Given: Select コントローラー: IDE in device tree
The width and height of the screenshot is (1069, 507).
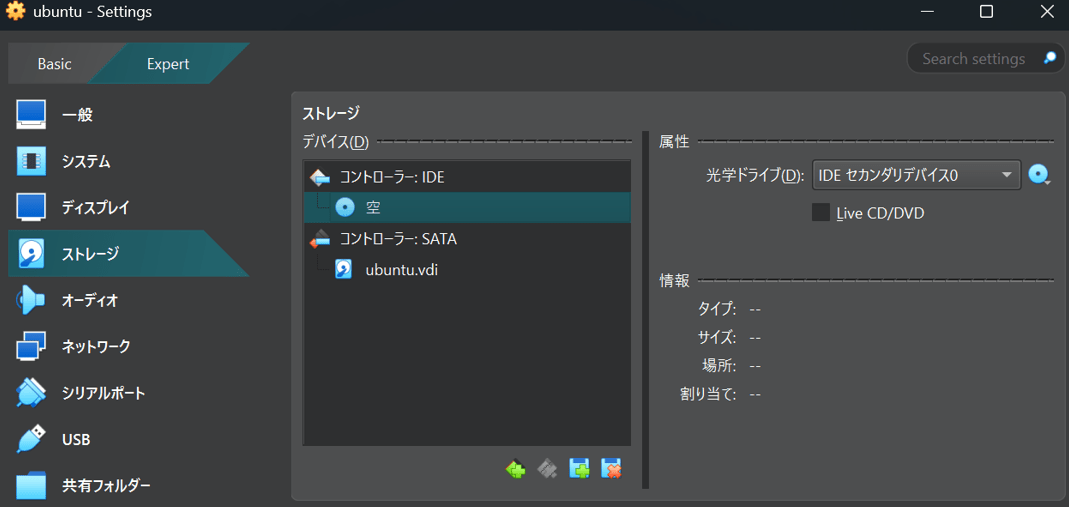Looking at the screenshot, I should click(x=466, y=177).
